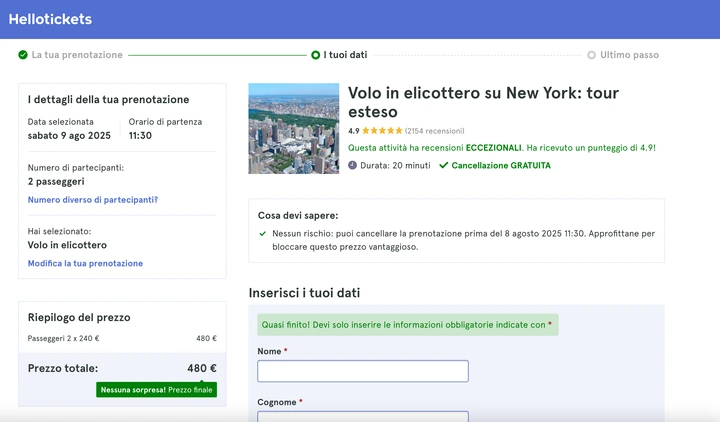Select the I tuoi dati step
This screenshot has width=720, height=422.
[345, 55]
